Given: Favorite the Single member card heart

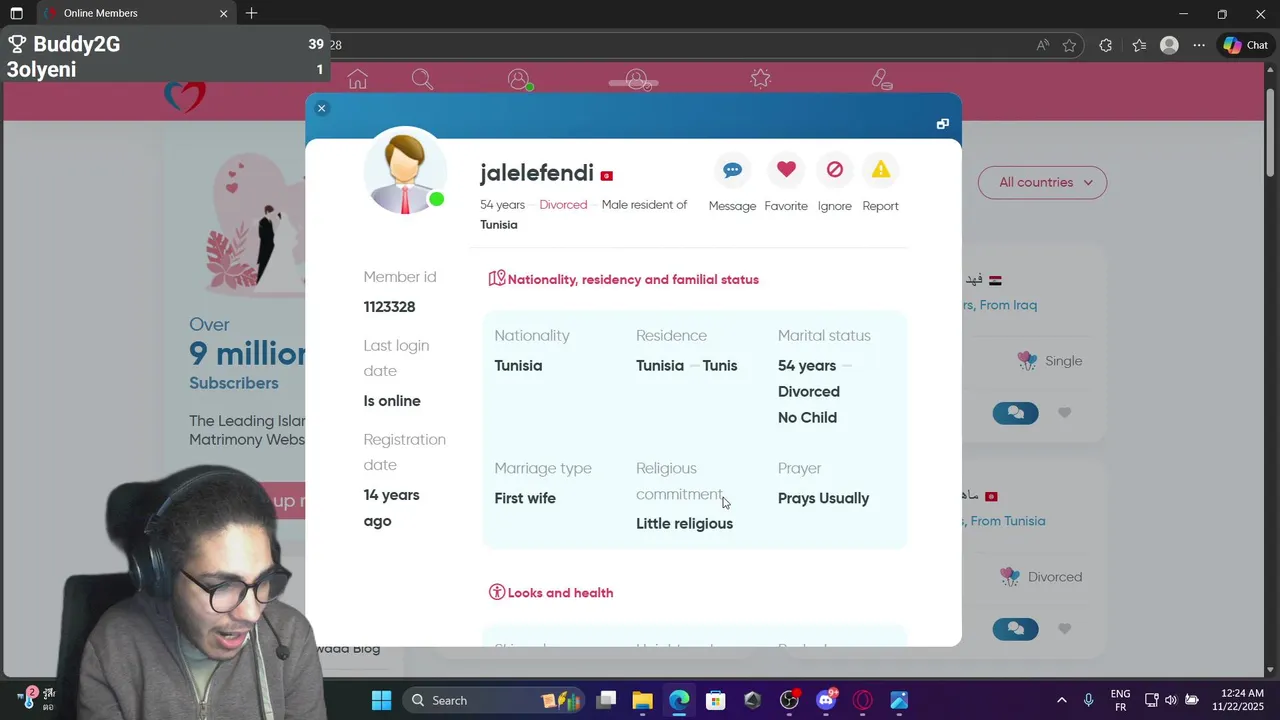Looking at the screenshot, I should (x=1064, y=413).
